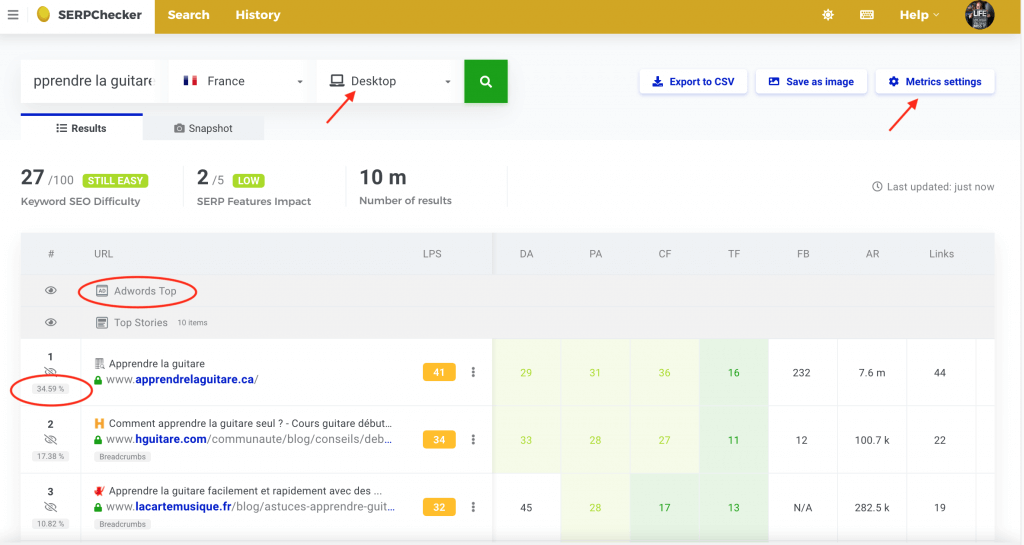Click the favicon of apprendrelaguitare.ca result
Screen dimensions: 1024x545
tap(99, 364)
